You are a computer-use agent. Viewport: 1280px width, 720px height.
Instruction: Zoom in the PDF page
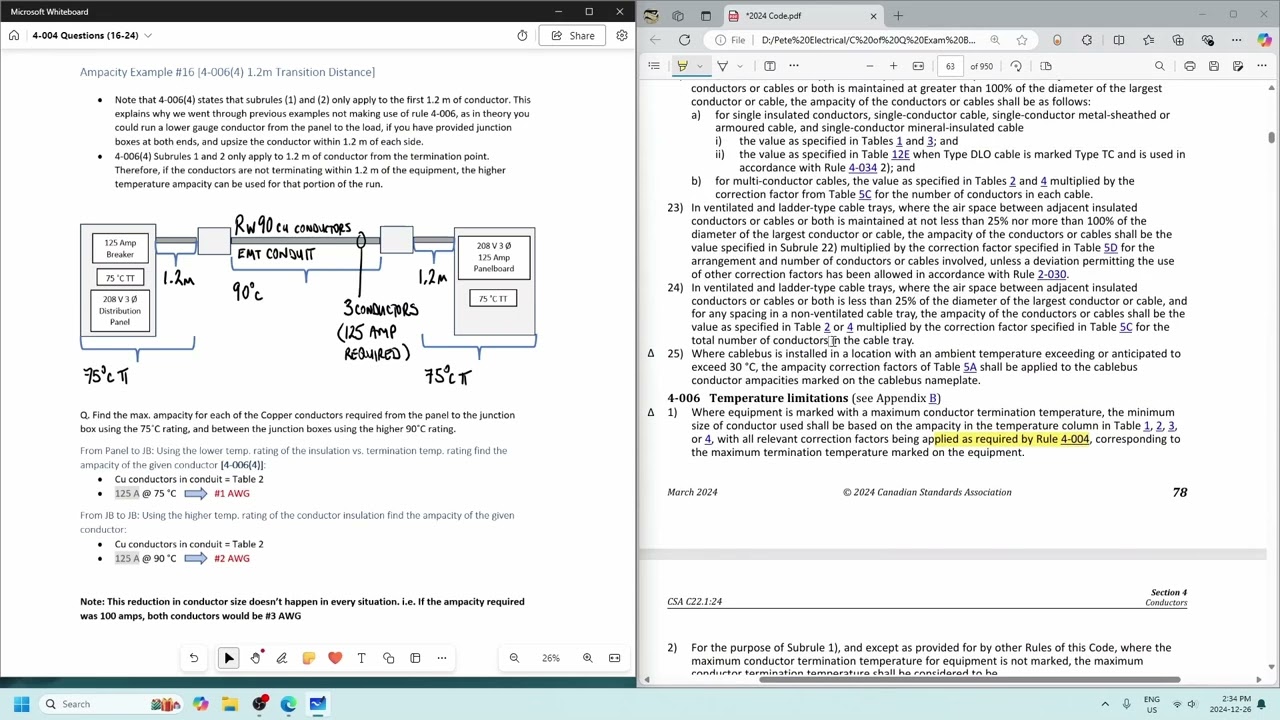[893, 66]
